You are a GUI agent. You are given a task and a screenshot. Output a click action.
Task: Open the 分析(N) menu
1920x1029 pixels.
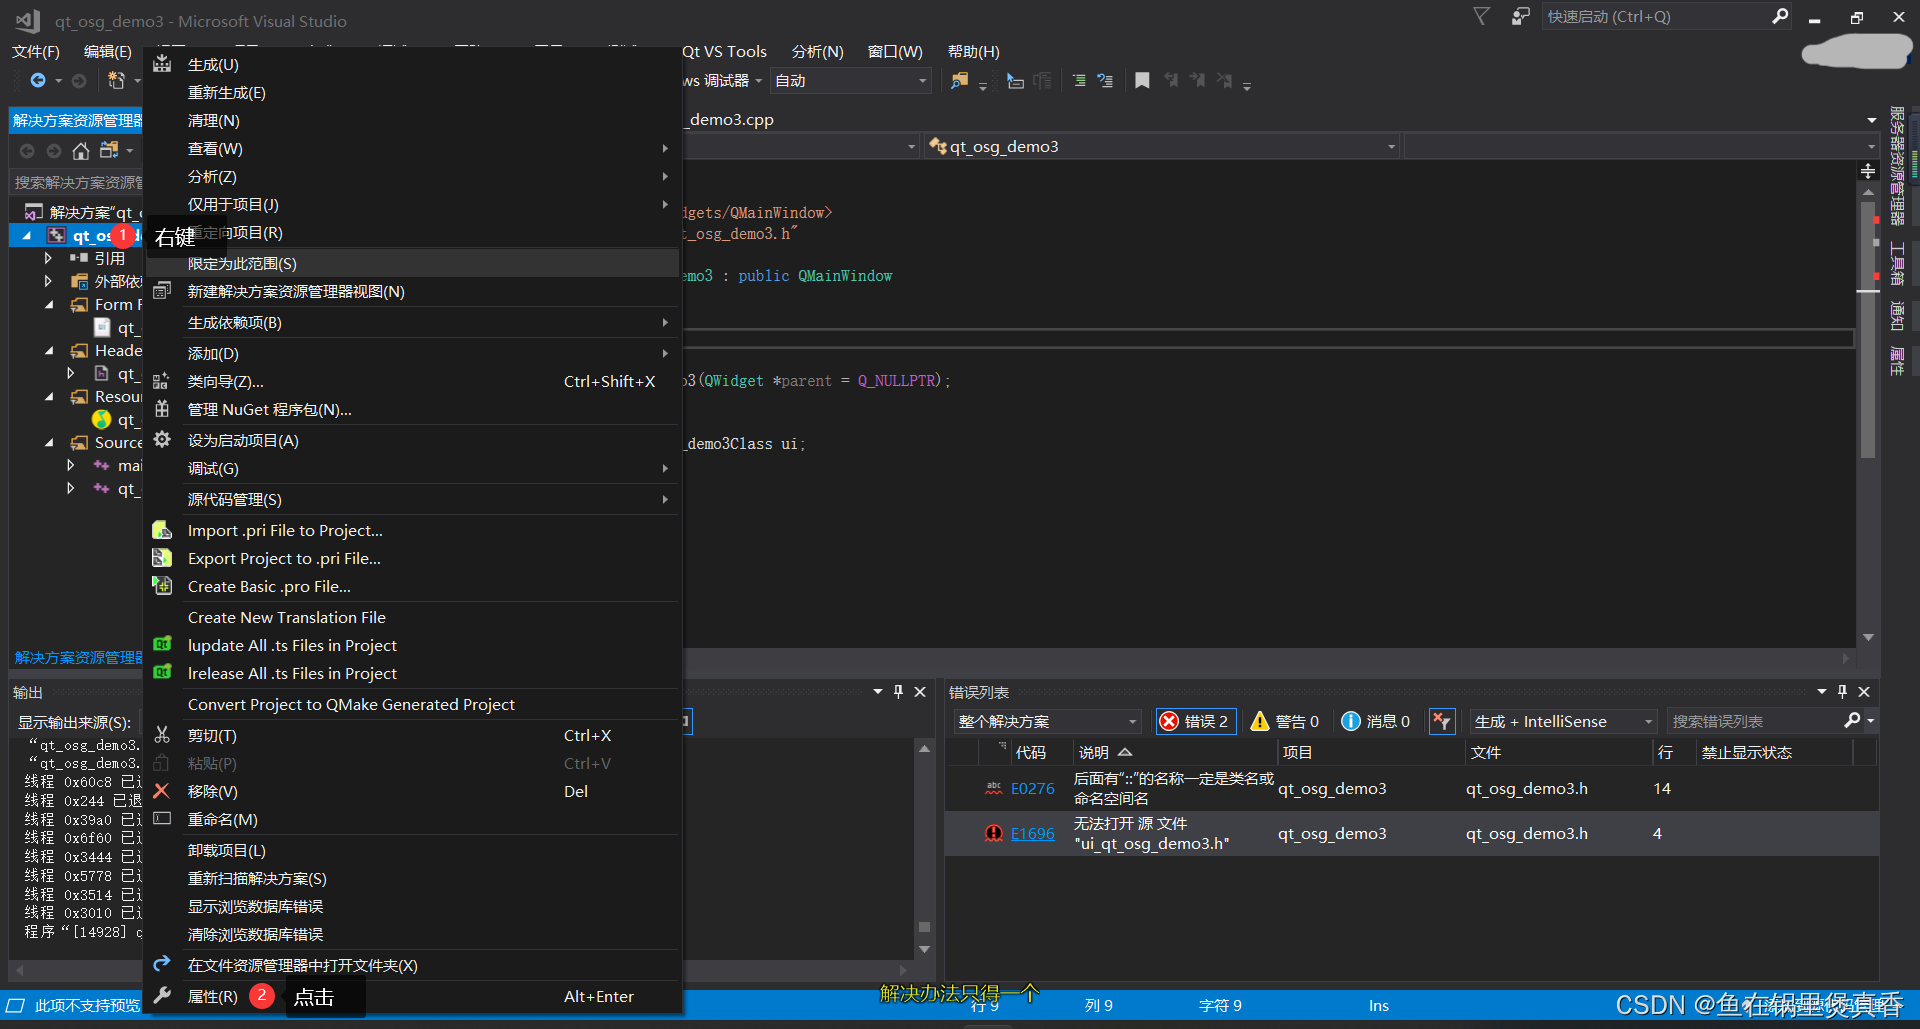(x=817, y=52)
